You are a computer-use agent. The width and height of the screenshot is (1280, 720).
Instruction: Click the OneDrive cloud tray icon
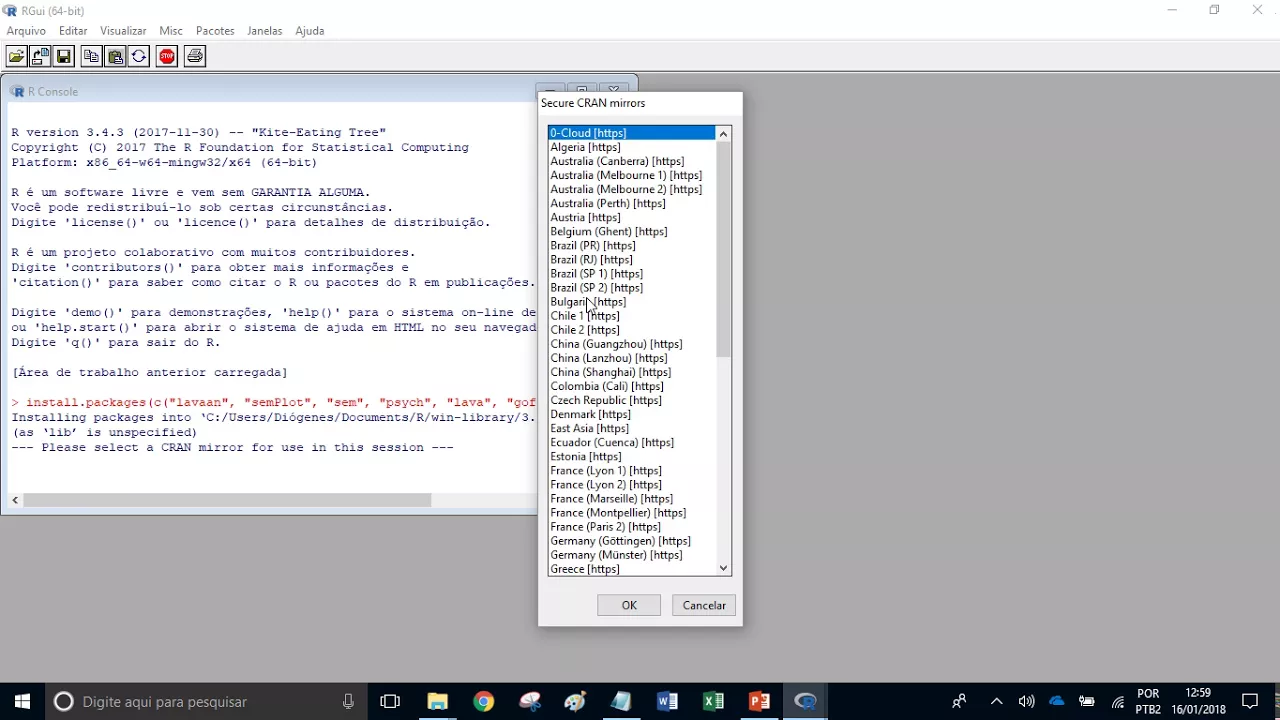[1057, 701]
